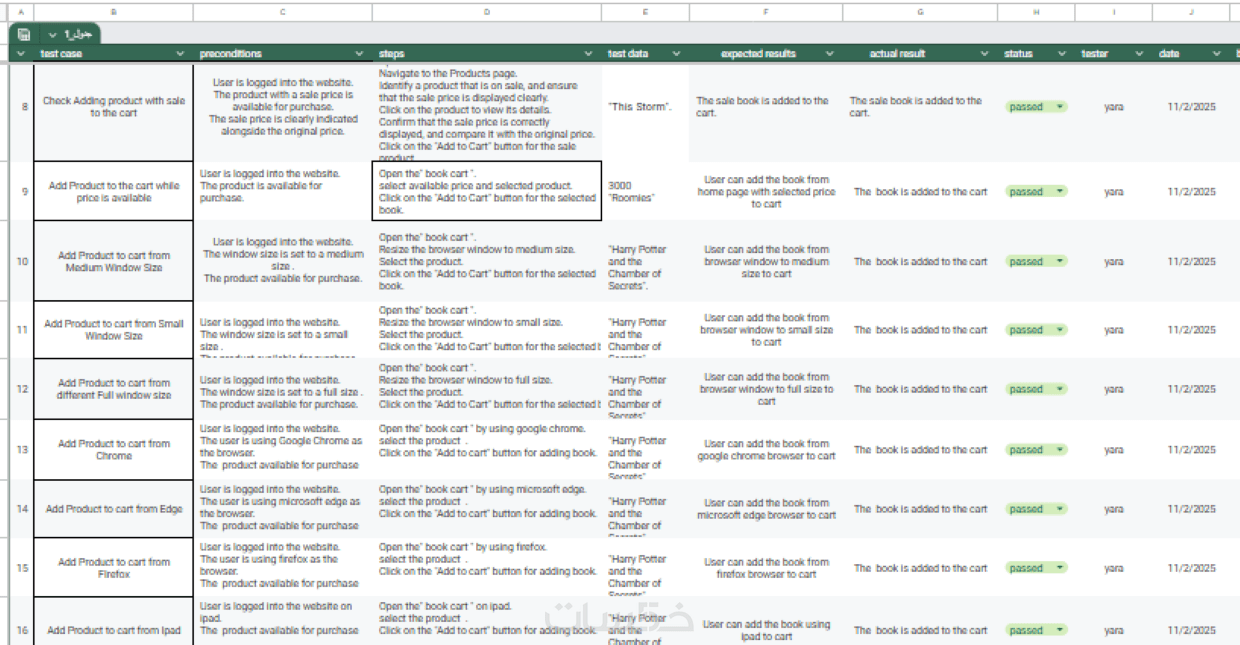The height and width of the screenshot is (645, 1240).
Task: Open the status chip in Medium Window Size row
Action: pyautogui.click(x=1036, y=262)
